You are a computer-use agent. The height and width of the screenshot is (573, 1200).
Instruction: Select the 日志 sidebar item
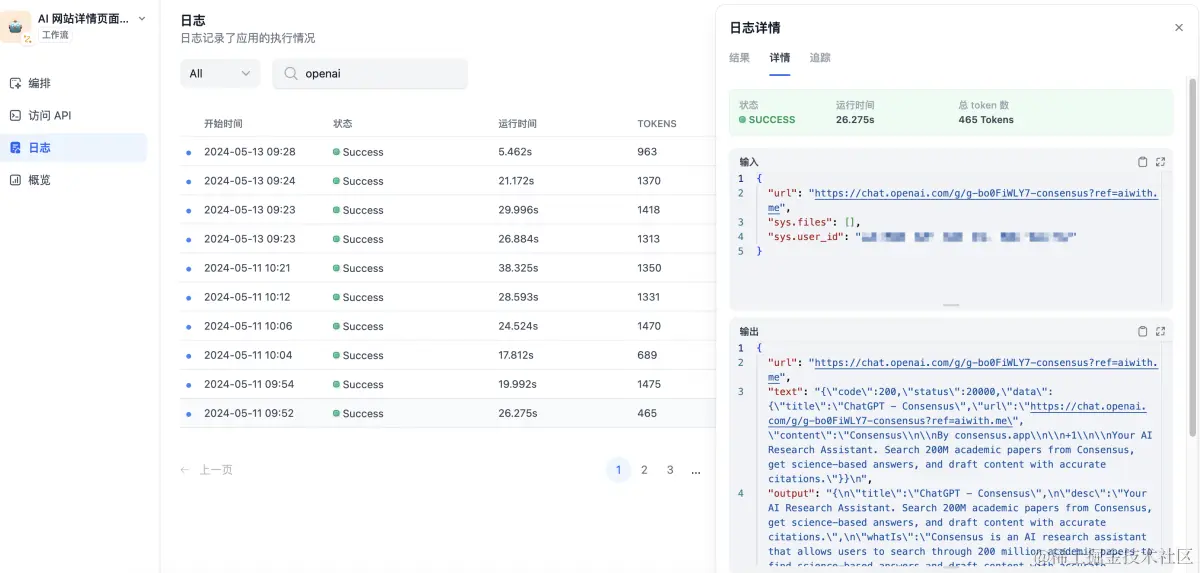(73, 147)
